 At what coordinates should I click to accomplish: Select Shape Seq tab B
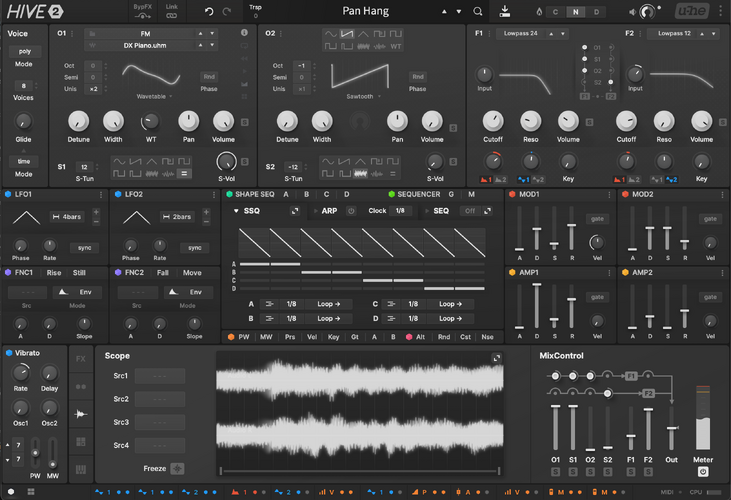(306, 194)
